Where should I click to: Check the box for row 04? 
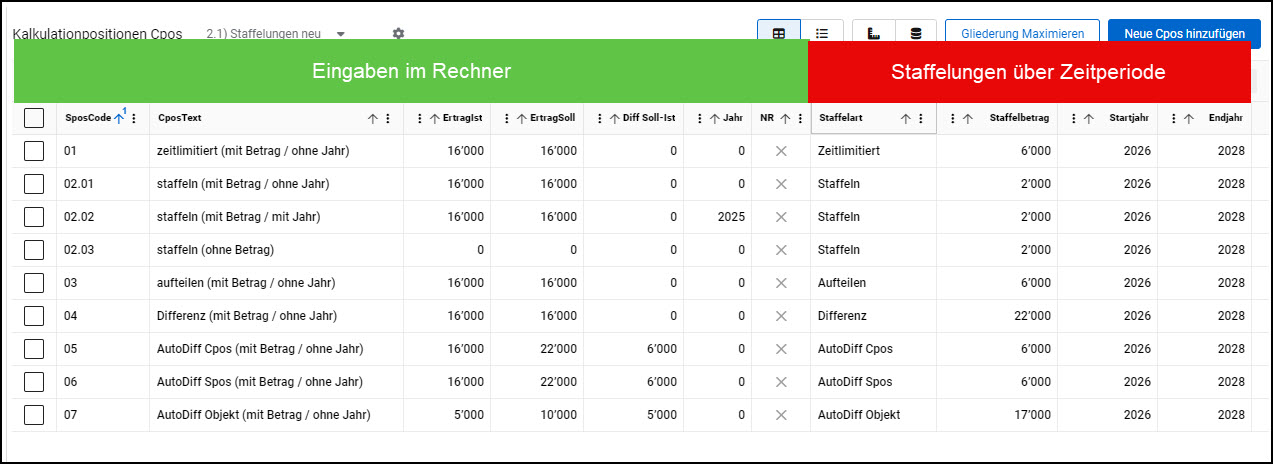pos(34,316)
